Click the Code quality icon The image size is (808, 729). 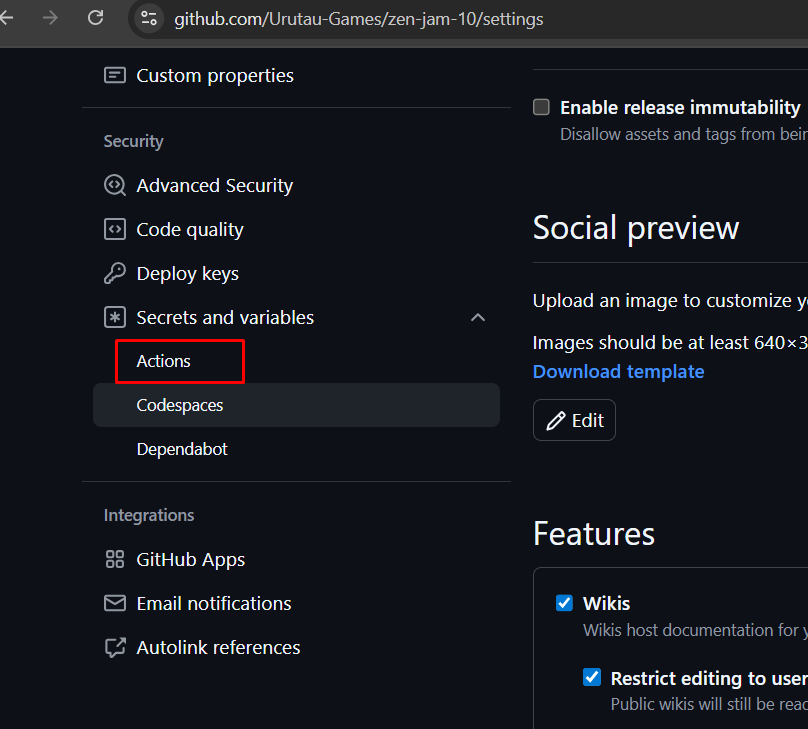point(115,229)
